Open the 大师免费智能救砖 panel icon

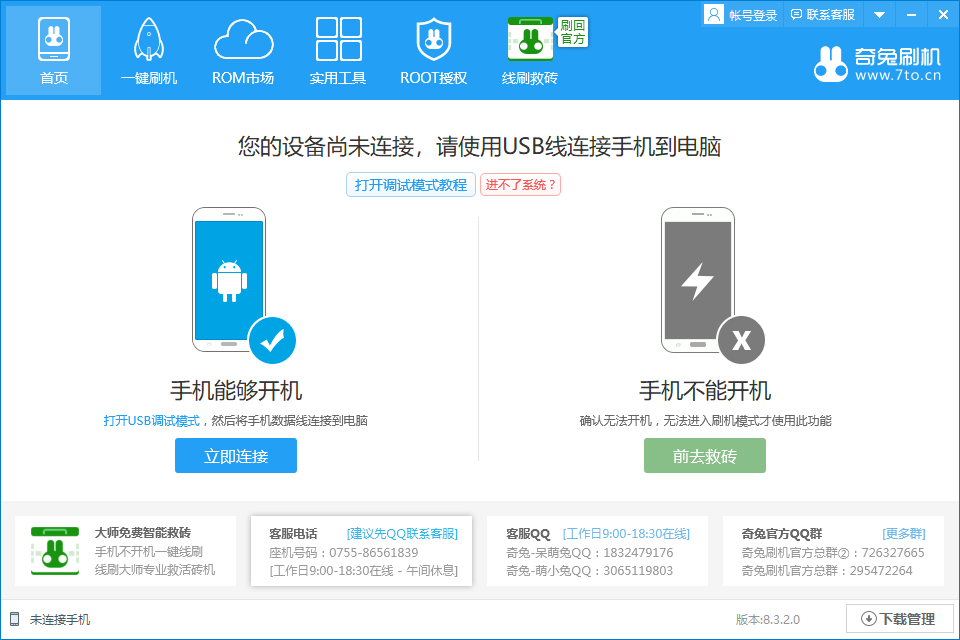pyautogui.click(x=55, y=551)
